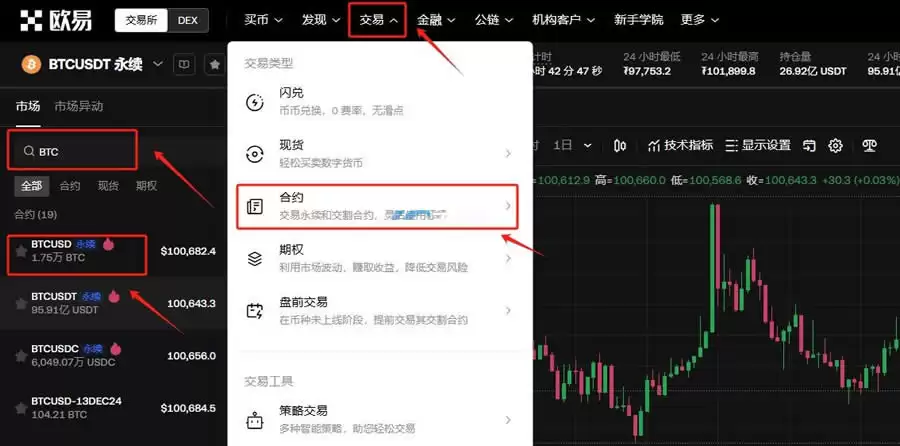Expand the 公链 menu
900x446 pixels.
pyautogui.click(x=494, y=20)
